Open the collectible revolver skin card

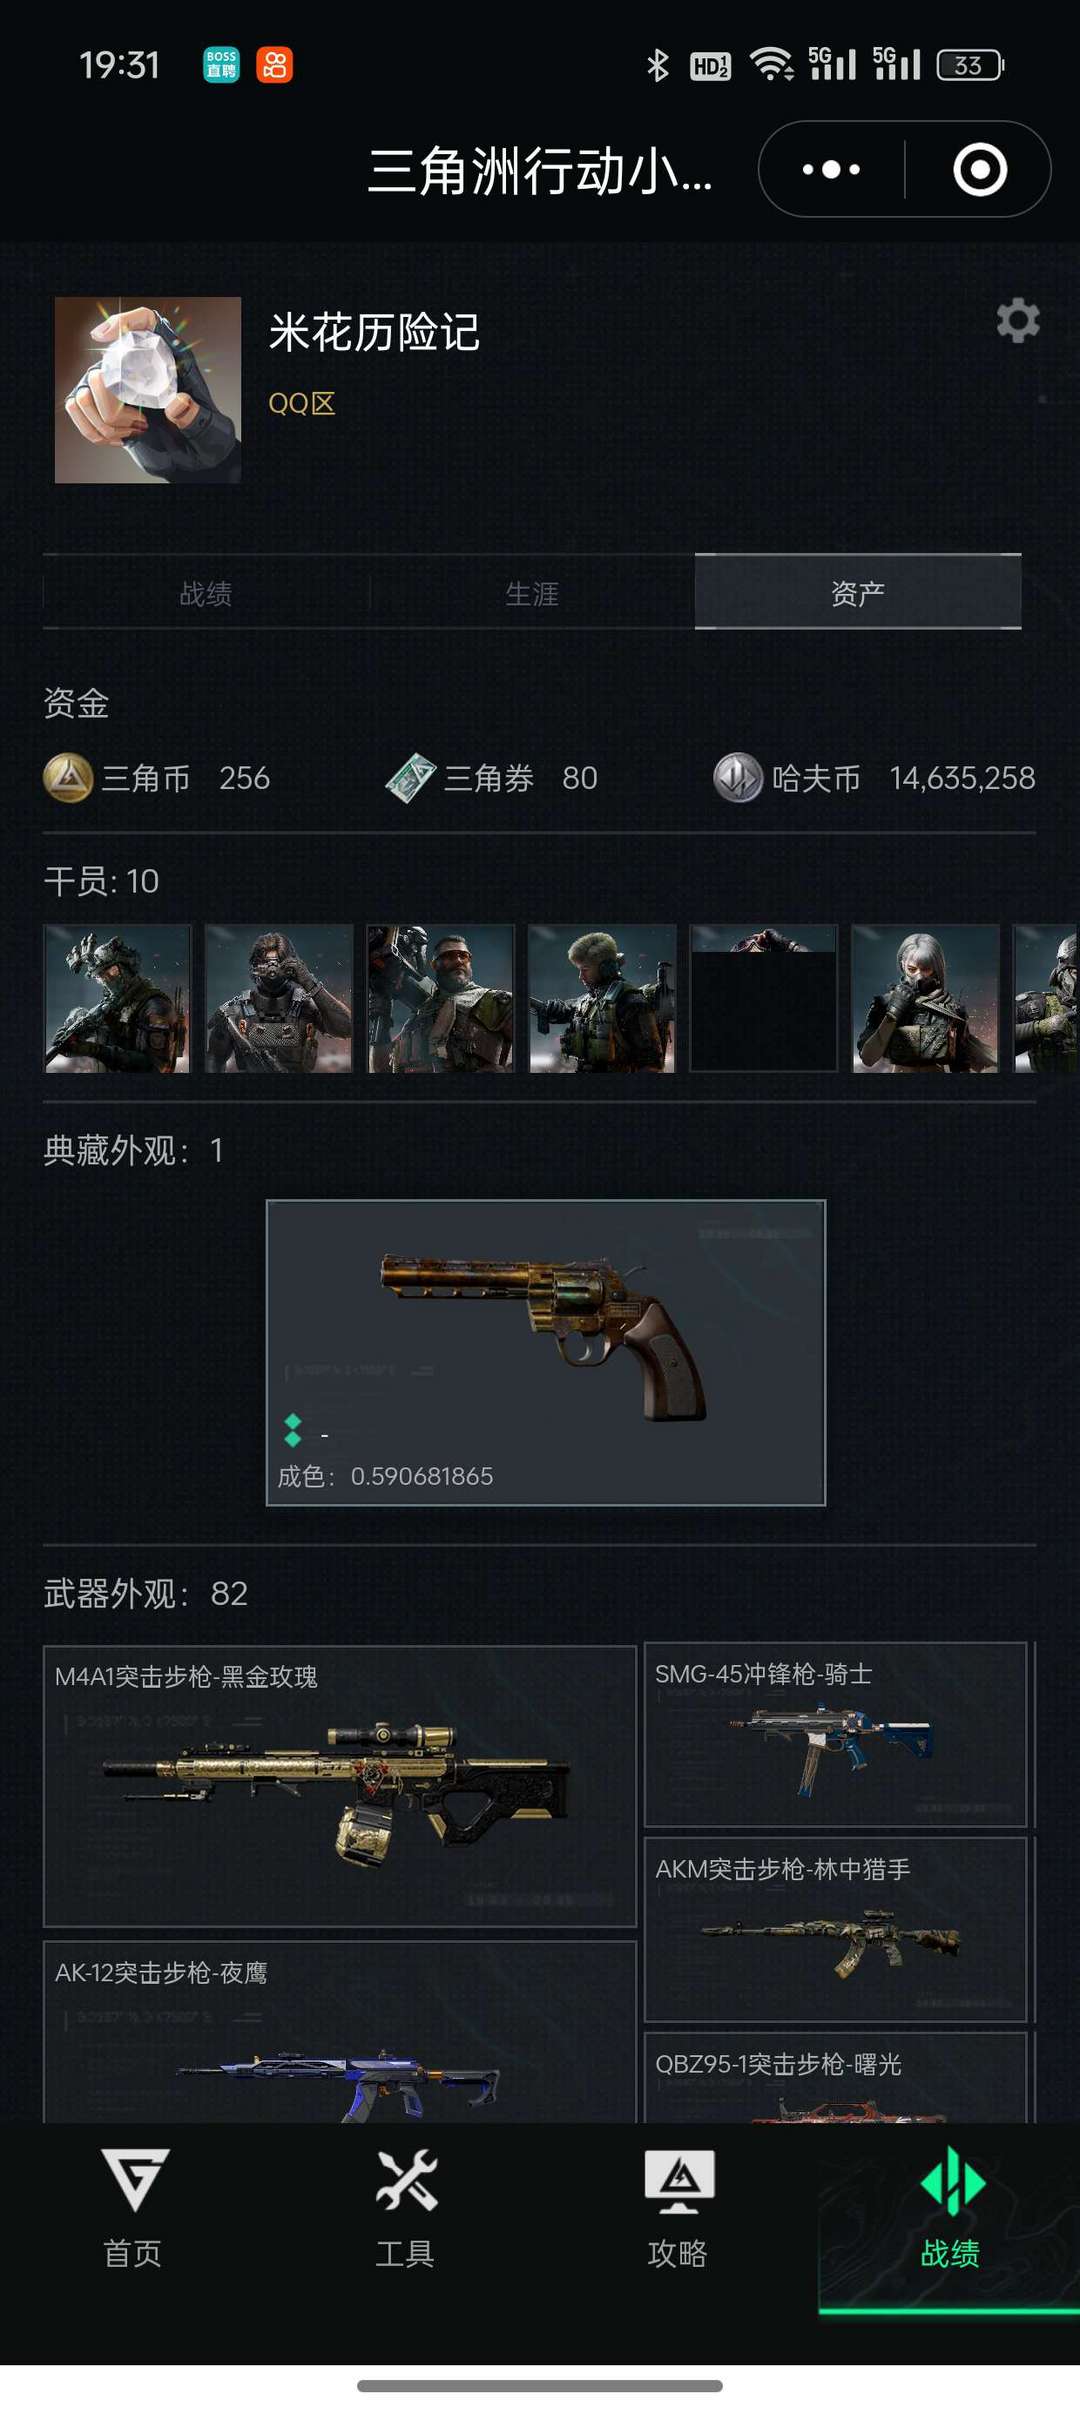546,1353
